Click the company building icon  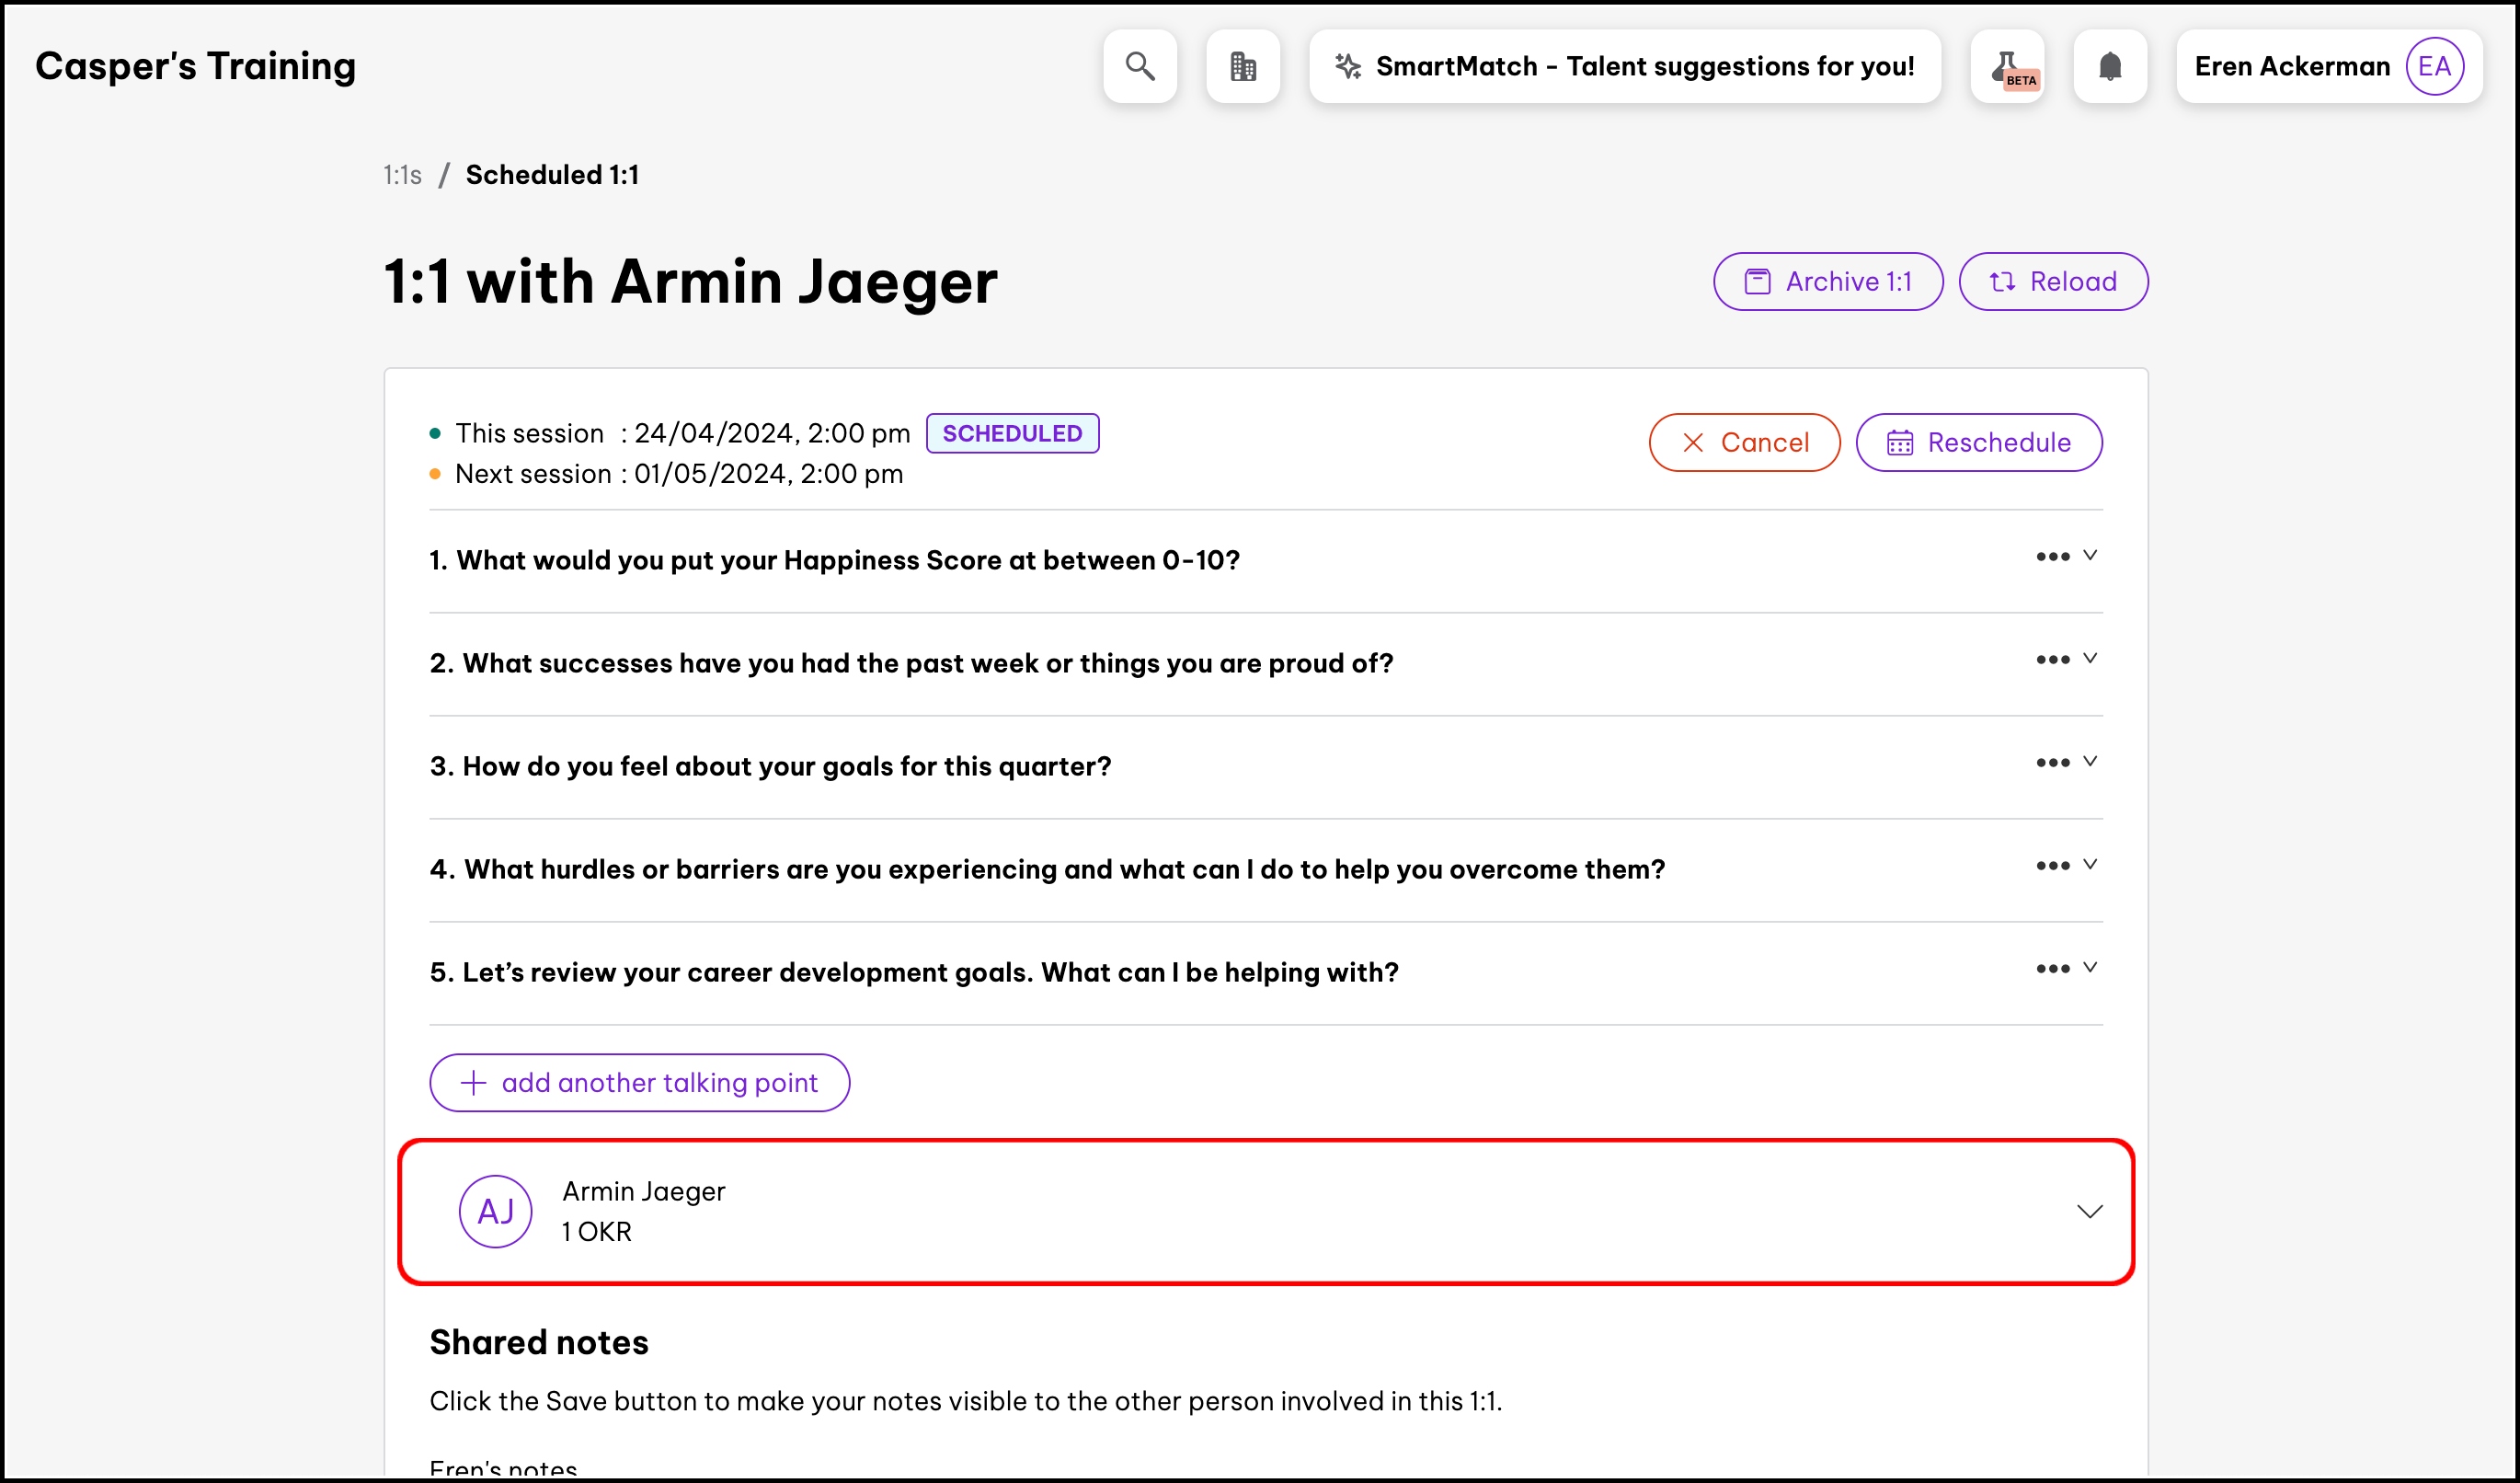(1242, 66)
